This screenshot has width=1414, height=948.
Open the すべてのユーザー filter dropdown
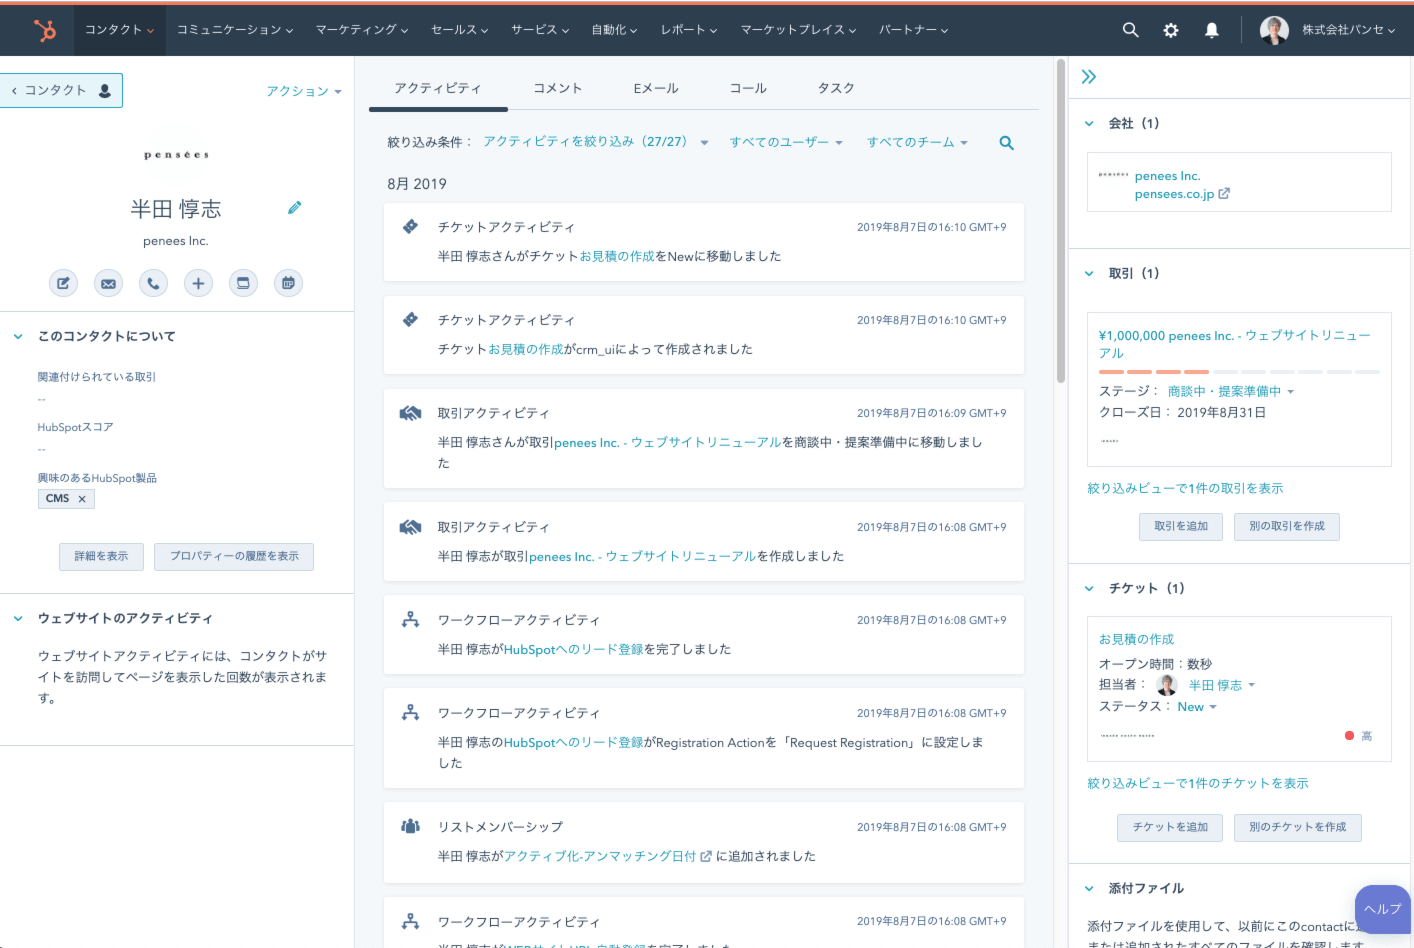tap(785, 142)
